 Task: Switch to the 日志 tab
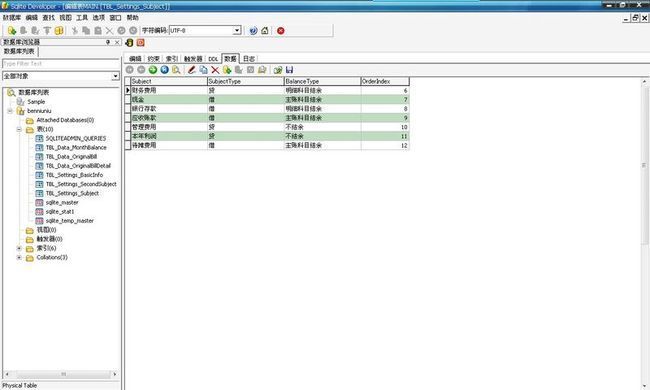249,59
